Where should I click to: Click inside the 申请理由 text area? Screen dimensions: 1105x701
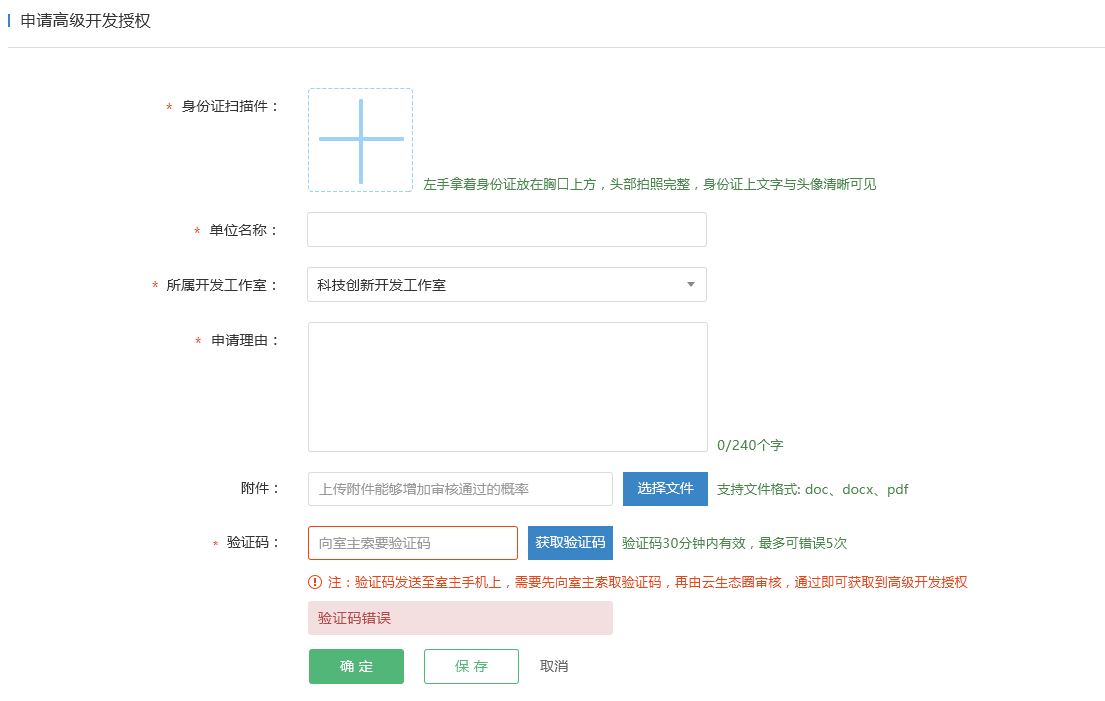click(507, 387)
